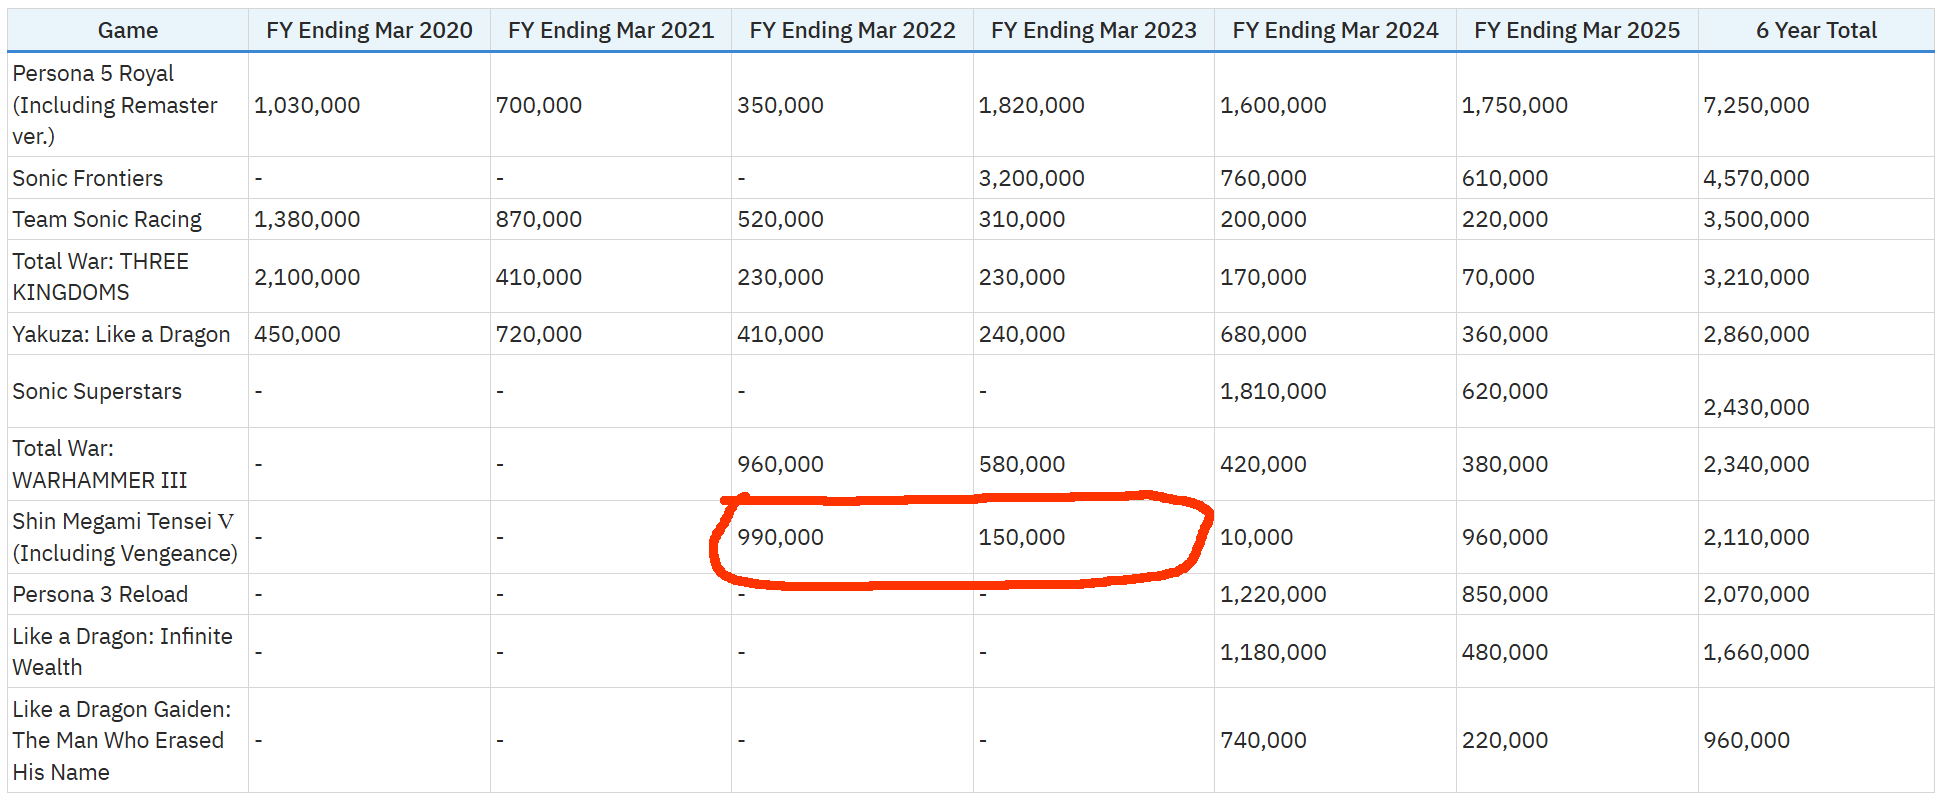Click Sonic Frontiers' 3,200,000 value
Viewport: 1942px width, 795px height.
(1031, 178)
